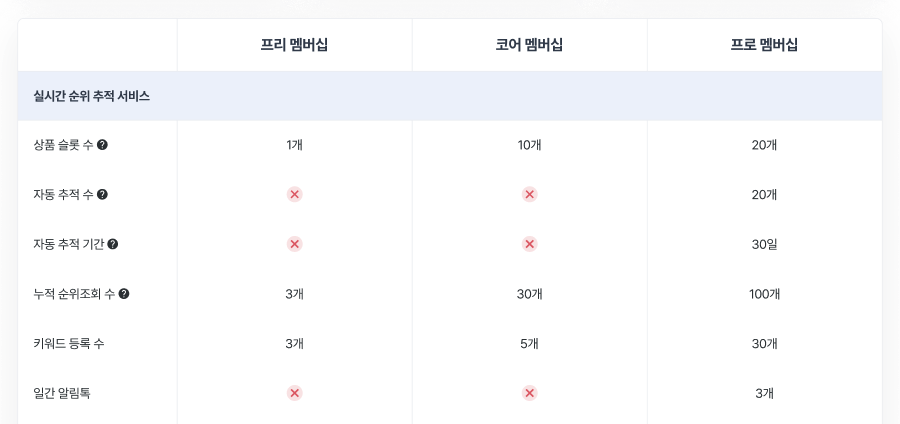The image size is (900, 424).
Task: Click 30일 value in 프로 멤버십 column
Action: coord(765,244)
